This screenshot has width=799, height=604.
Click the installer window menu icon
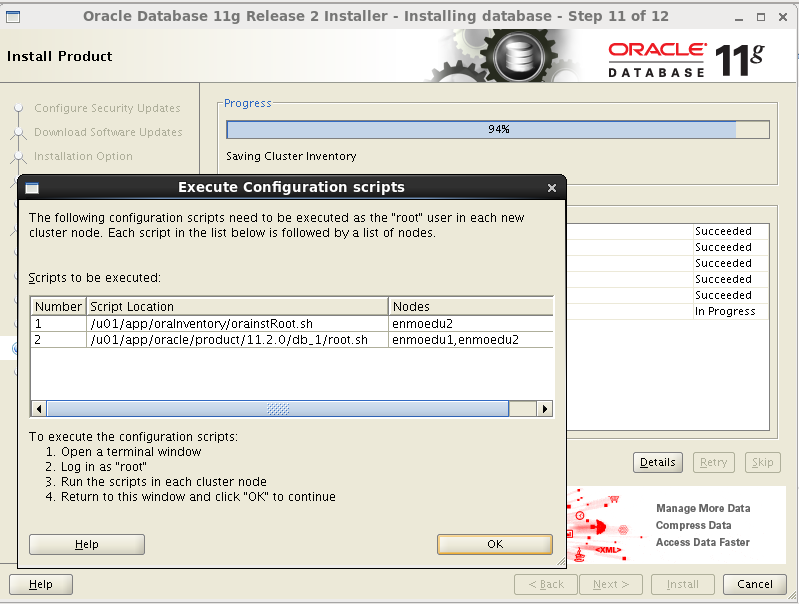[x=13, y=17]
